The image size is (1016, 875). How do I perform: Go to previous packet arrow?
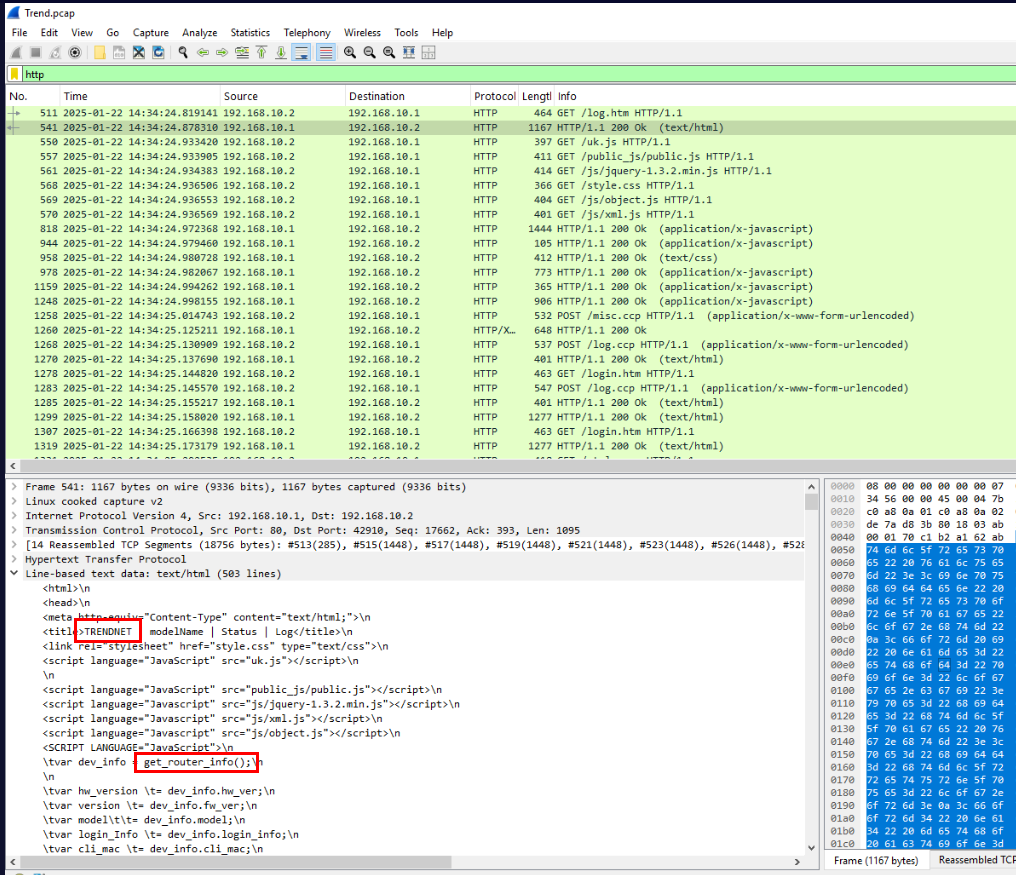[x=203, y=52]
